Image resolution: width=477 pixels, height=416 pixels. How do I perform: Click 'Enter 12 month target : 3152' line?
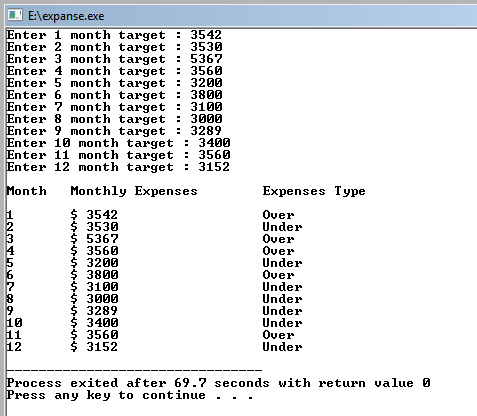tap(118, 167)
